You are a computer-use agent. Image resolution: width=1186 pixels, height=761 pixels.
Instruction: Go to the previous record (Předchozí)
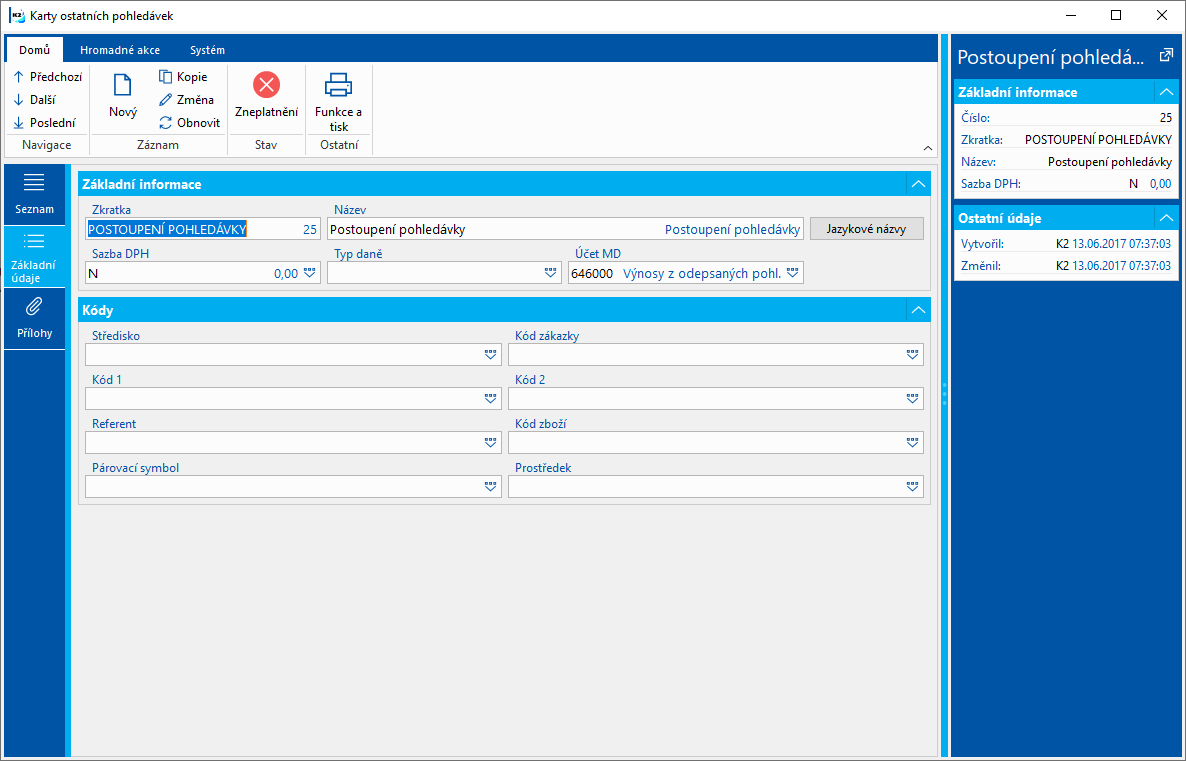(48, 76)
